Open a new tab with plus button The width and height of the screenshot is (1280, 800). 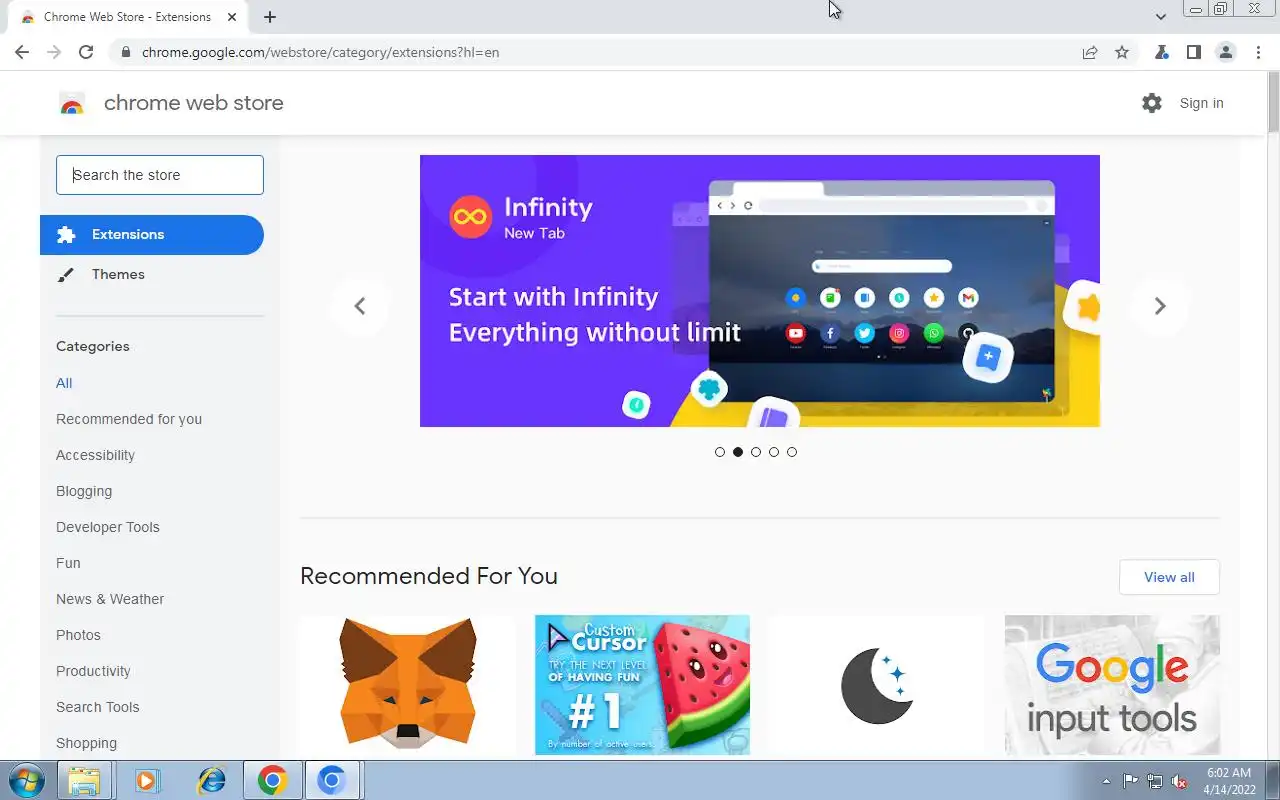(270, 17)
